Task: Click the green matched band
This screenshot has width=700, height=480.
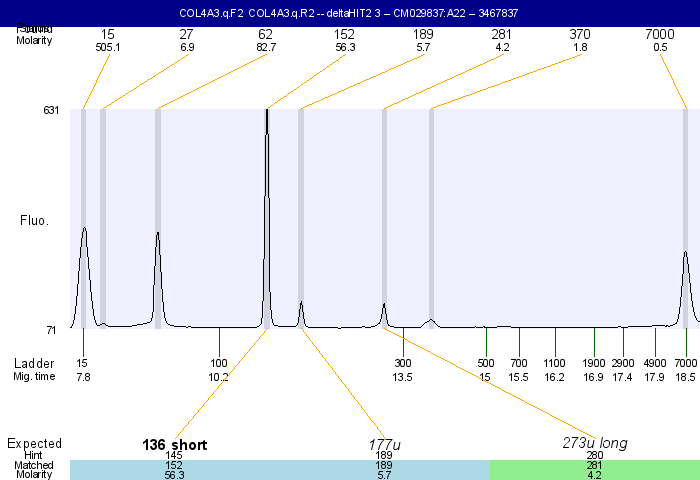Action: click(x=594, y=470)
